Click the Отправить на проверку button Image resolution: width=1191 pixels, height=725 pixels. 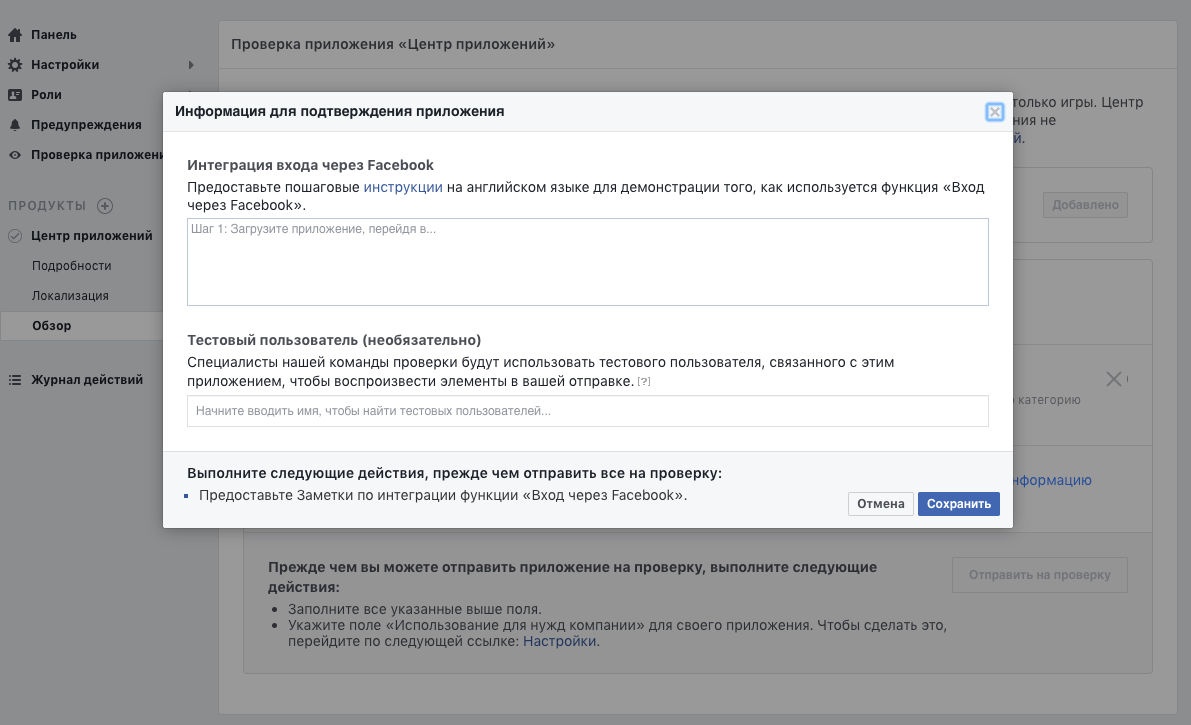tap(1039, 575)
